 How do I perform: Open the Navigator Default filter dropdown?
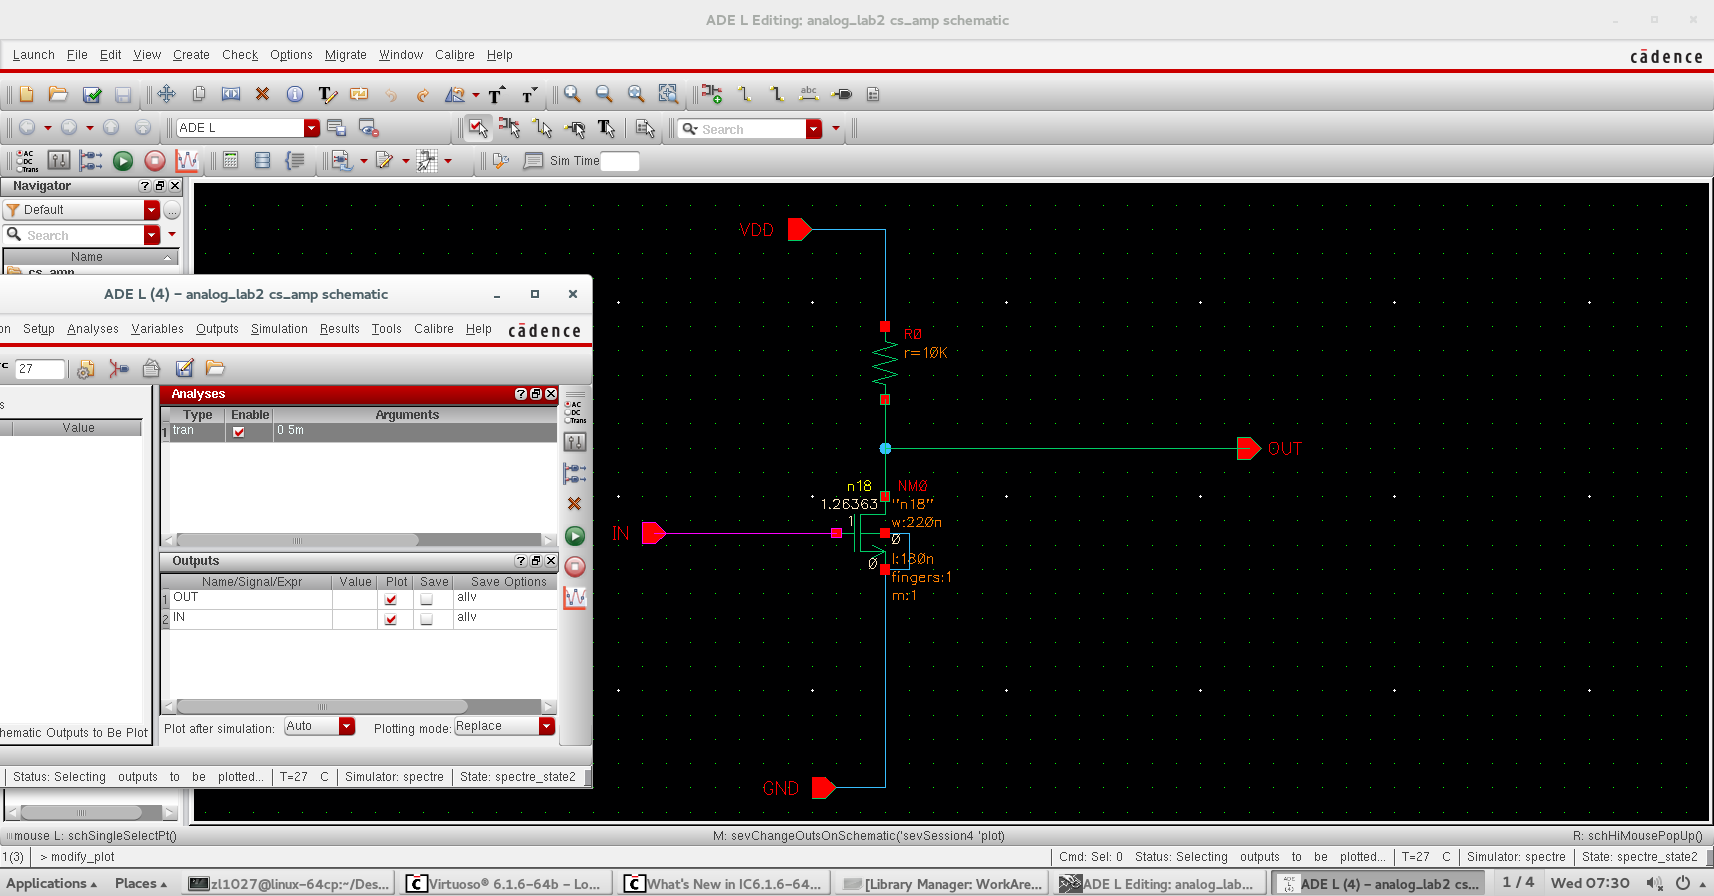[x=152, y=210]
